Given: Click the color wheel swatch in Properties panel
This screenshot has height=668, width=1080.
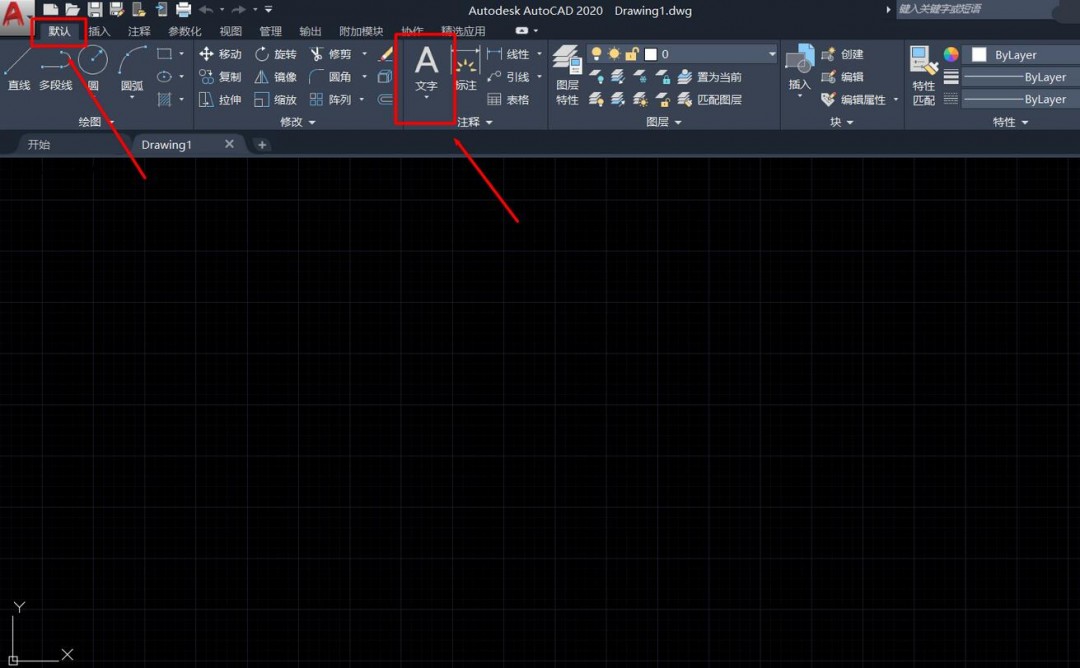Looking at the screenshot, I should pyautogui.click(x=951, y=54).
